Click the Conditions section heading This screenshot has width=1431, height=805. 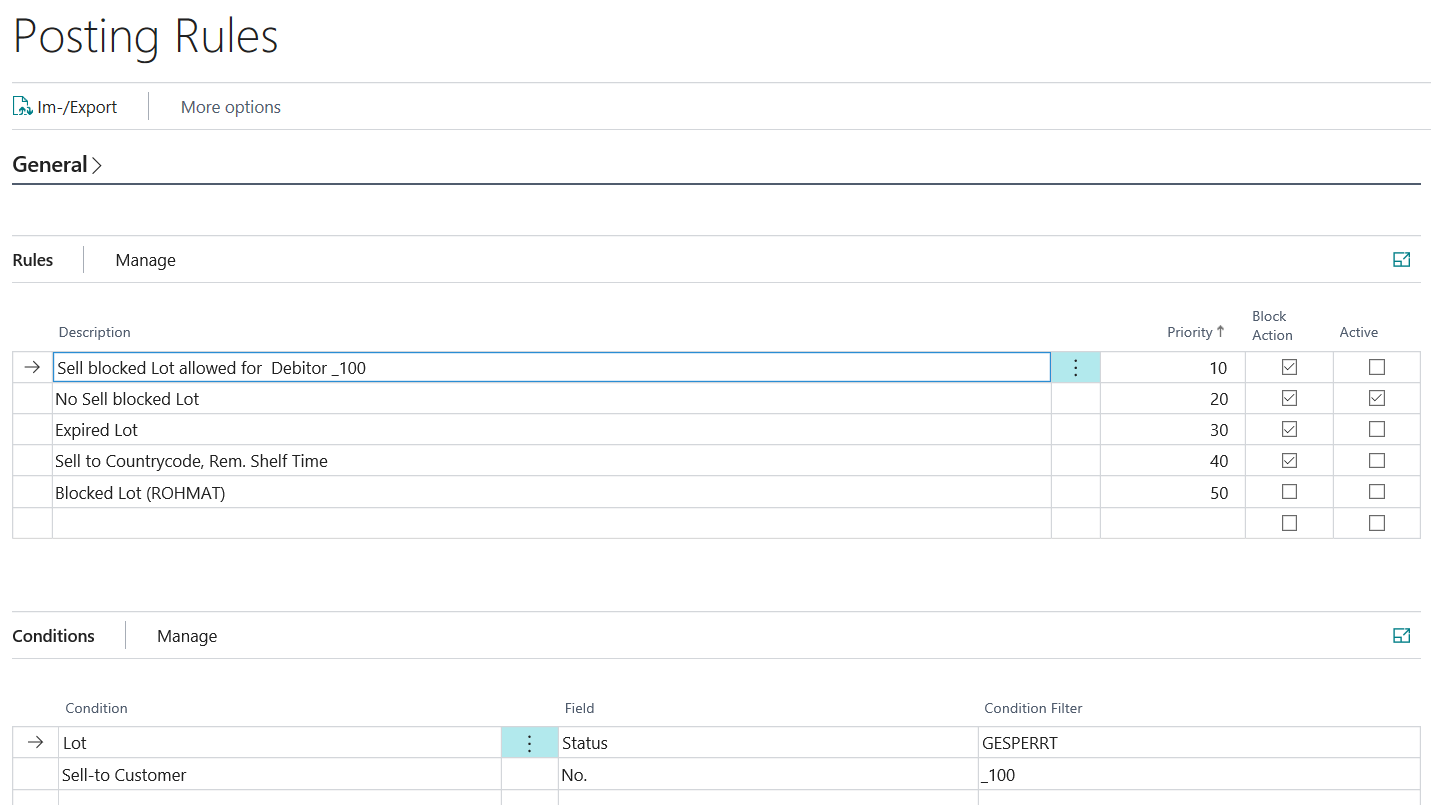coord(53,636)
